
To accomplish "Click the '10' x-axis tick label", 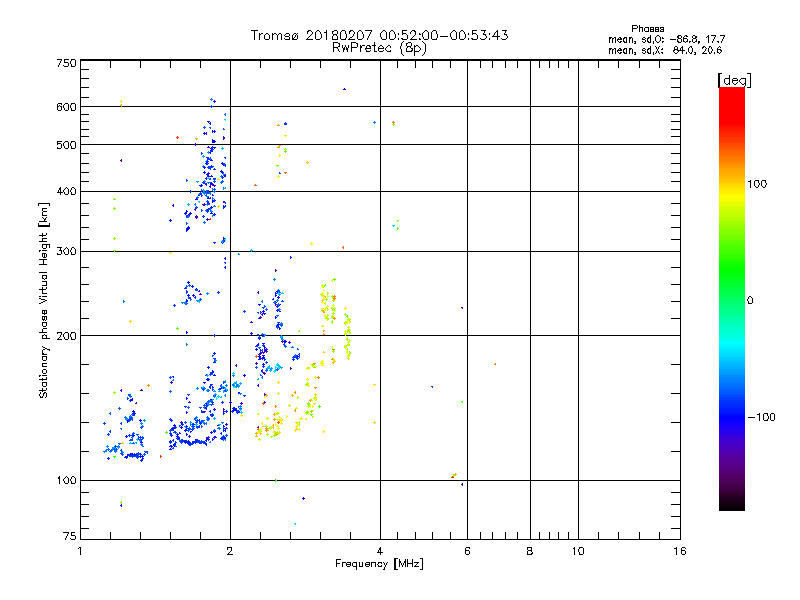I will pyautogui.click(x=578, y=551).
